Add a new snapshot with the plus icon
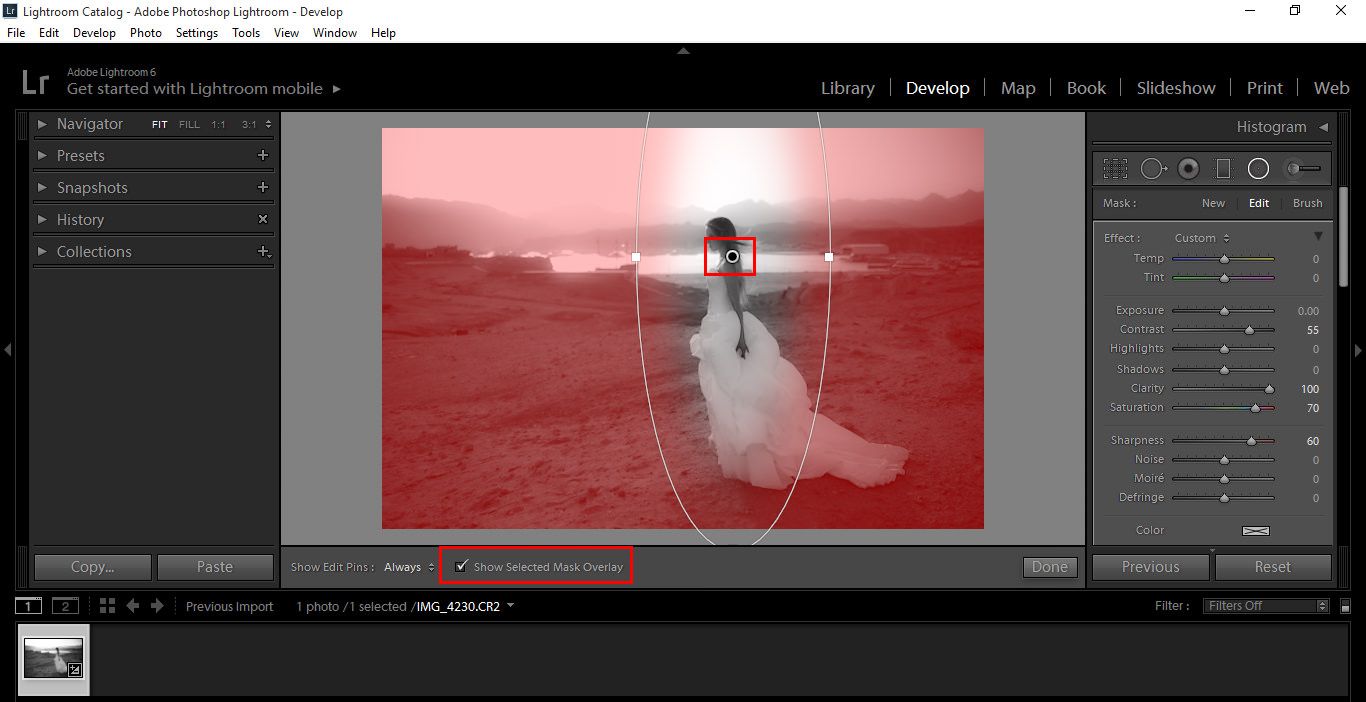The height and width of the screenshot is (702, 1366). point(263,187)
